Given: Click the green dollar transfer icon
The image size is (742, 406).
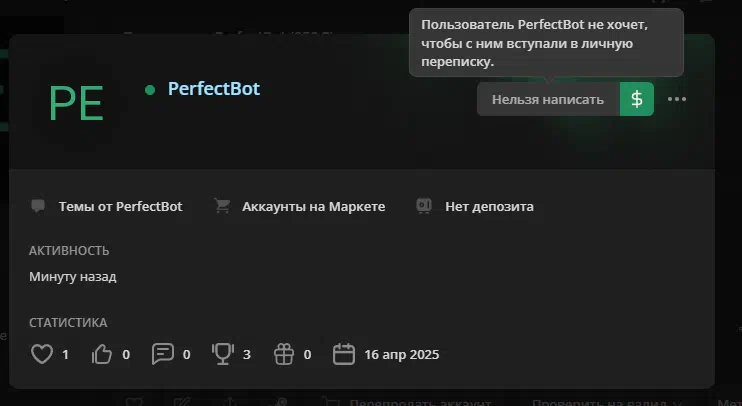Looking at the screenshot, I should 636,99.
